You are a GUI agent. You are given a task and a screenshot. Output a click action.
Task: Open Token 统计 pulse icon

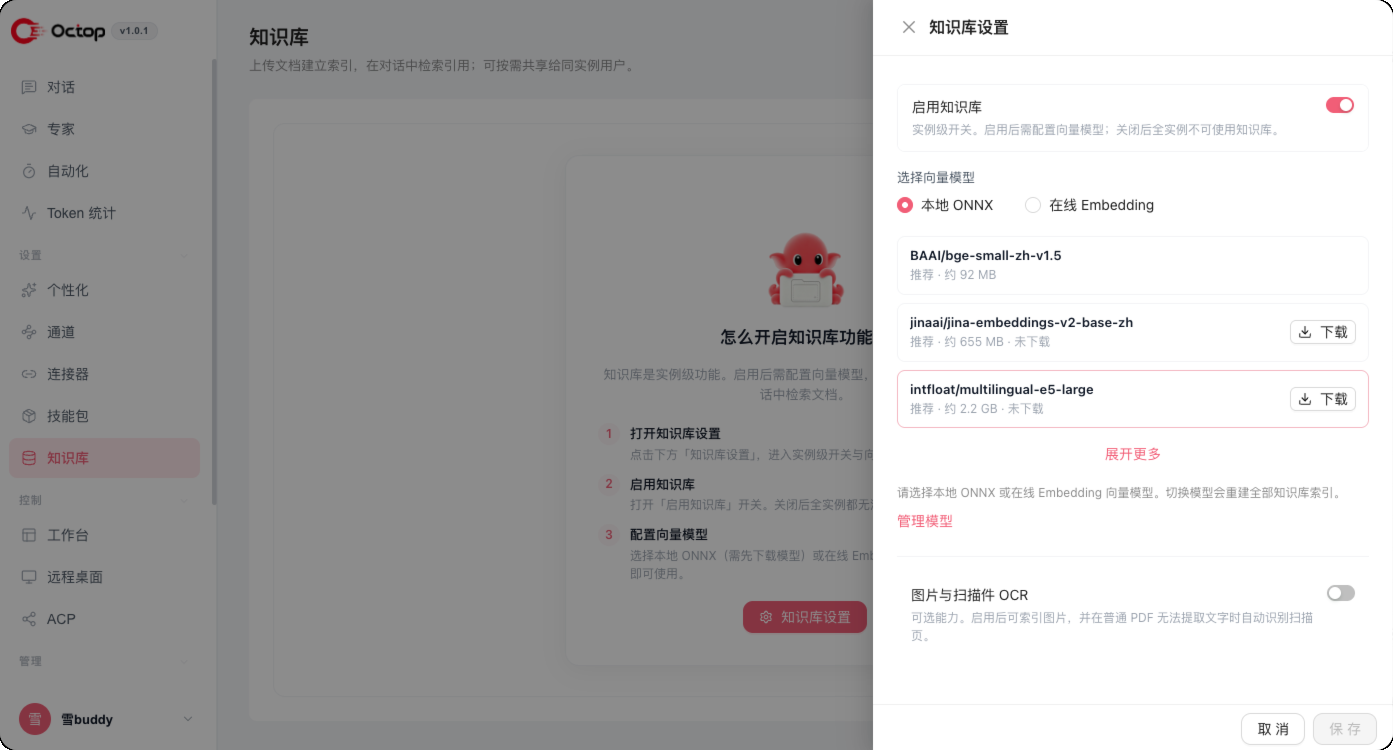pos(29,213)
